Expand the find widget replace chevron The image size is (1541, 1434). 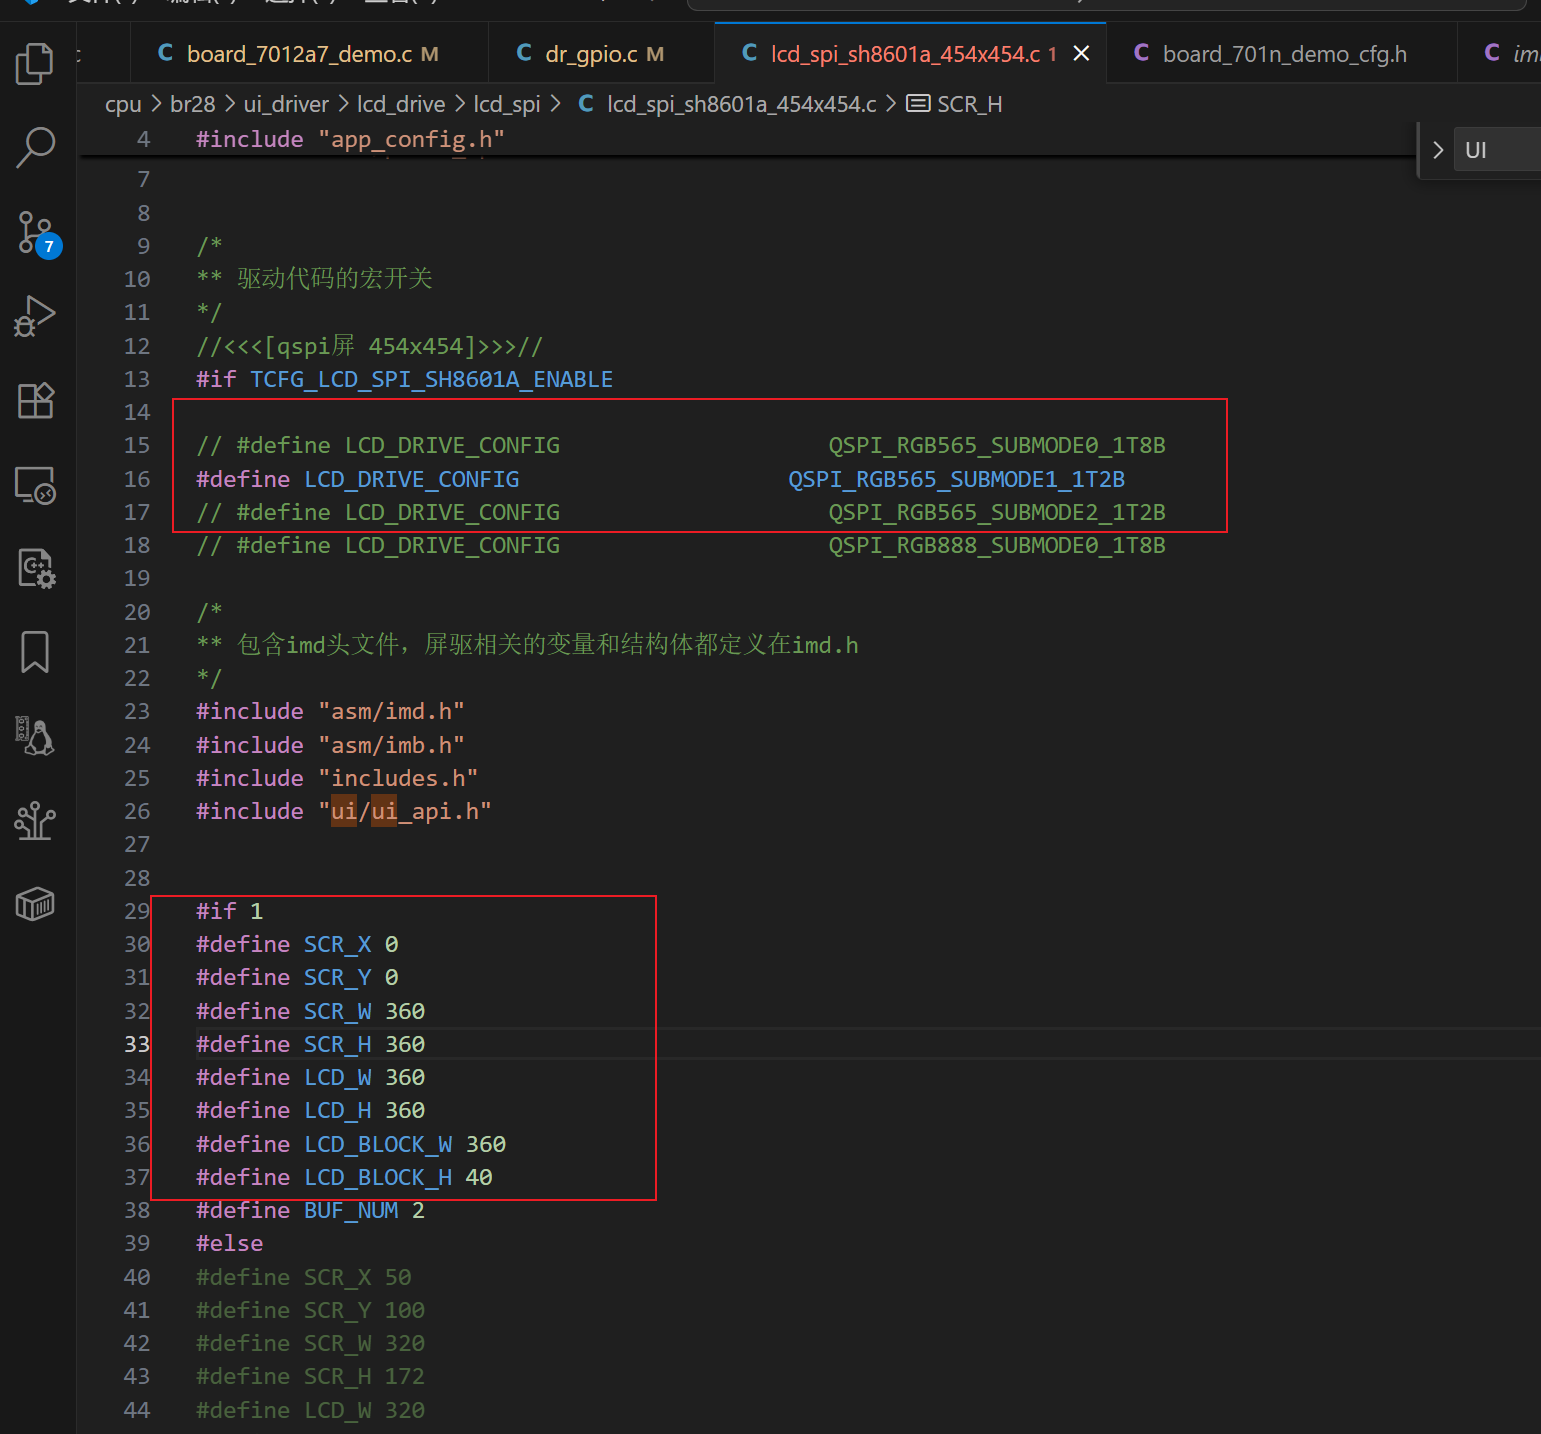click(1438, 150)
